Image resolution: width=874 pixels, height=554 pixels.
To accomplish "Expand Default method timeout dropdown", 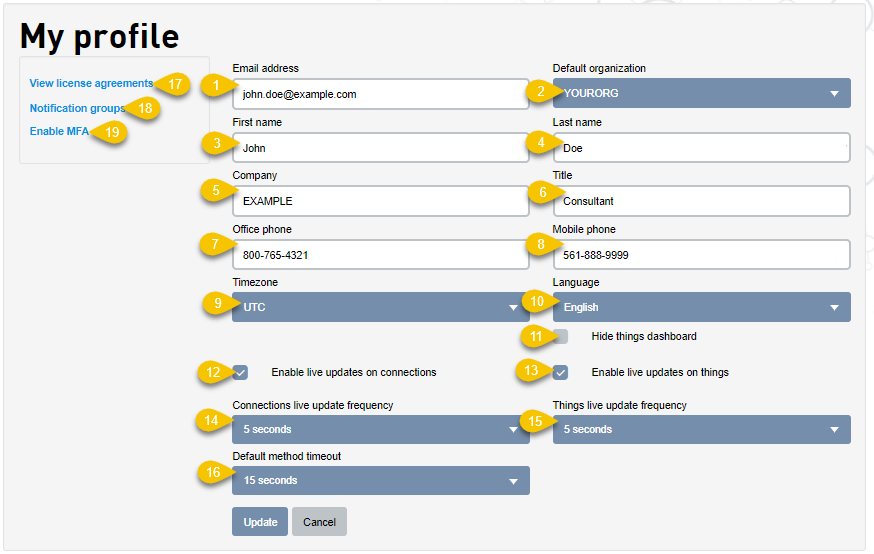I will point(381,480).
